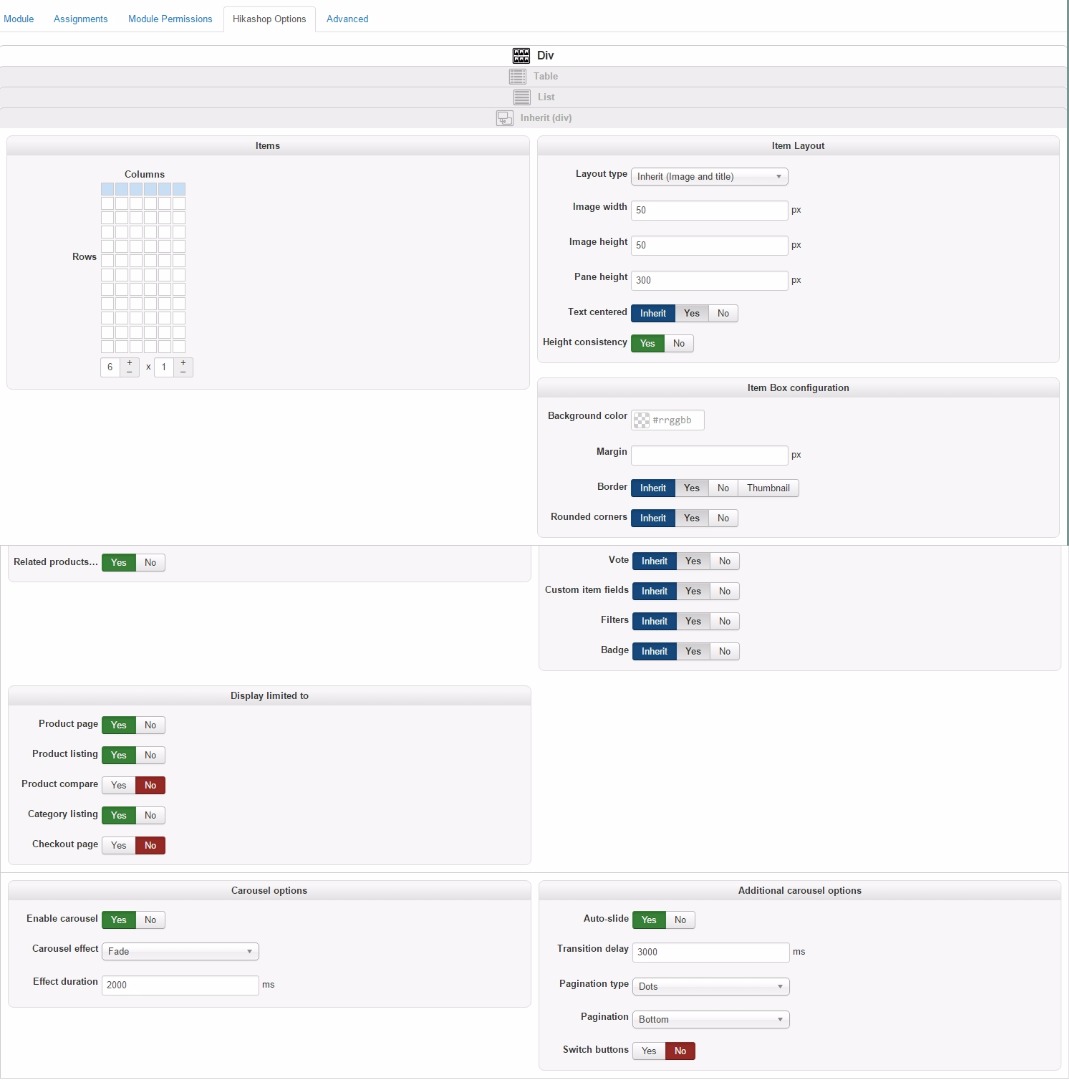1069x1080 pixels.
Task: Set Vote to Inherit
Action: 654,561
